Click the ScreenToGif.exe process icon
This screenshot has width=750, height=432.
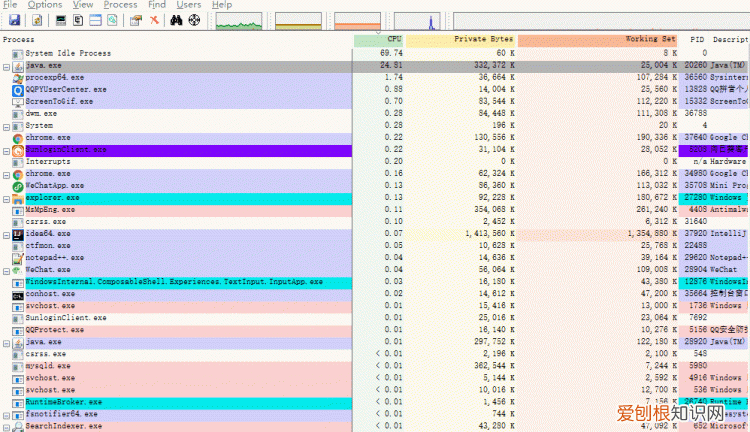click(18, 102)
